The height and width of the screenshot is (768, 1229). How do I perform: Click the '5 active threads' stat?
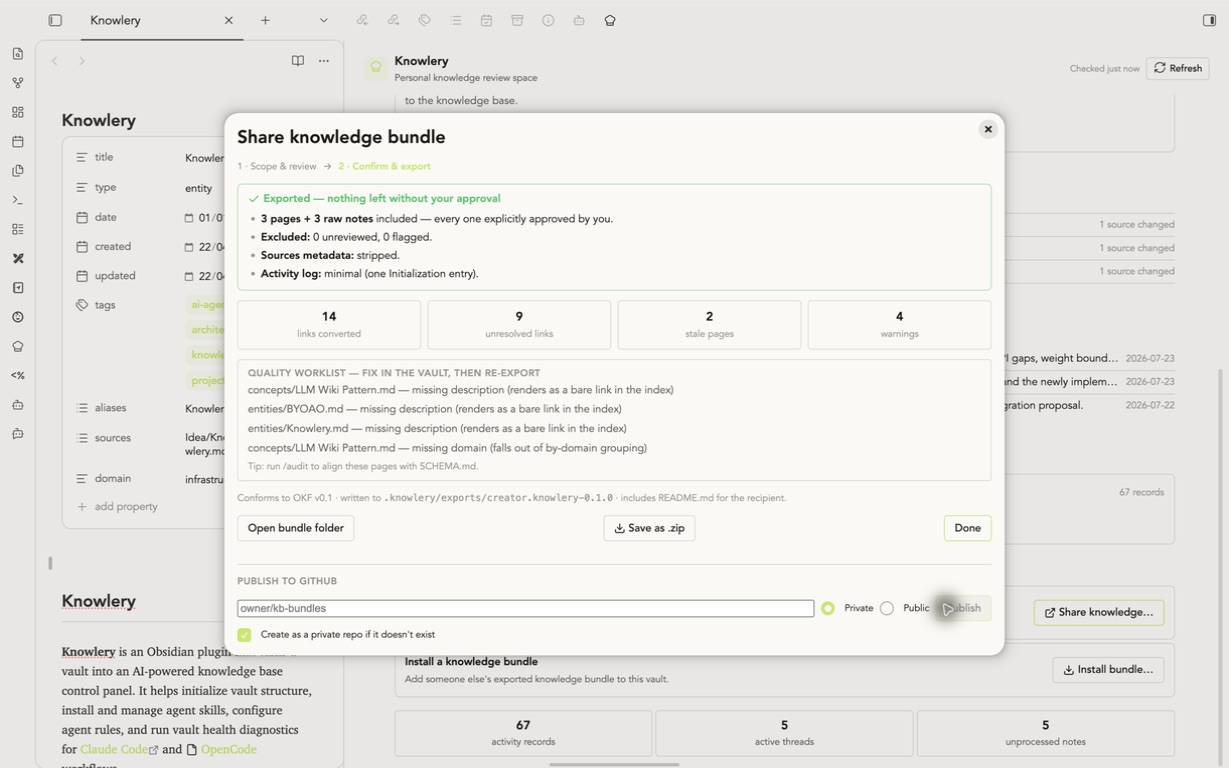click(784, 733)
